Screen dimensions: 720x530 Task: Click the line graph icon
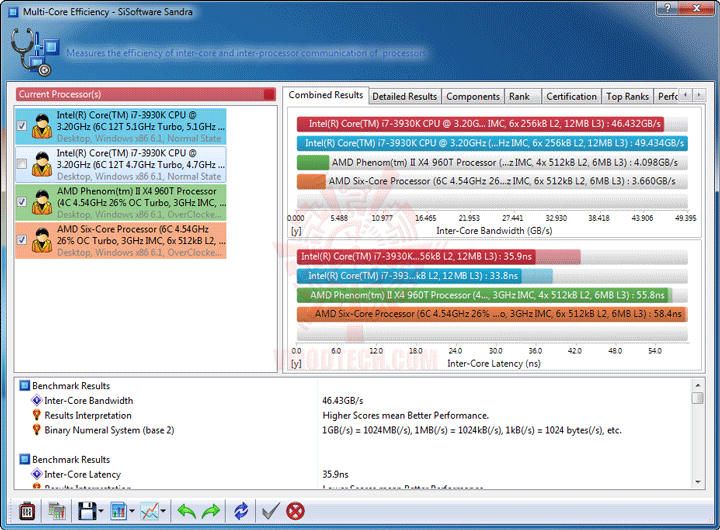click(150, 511)
